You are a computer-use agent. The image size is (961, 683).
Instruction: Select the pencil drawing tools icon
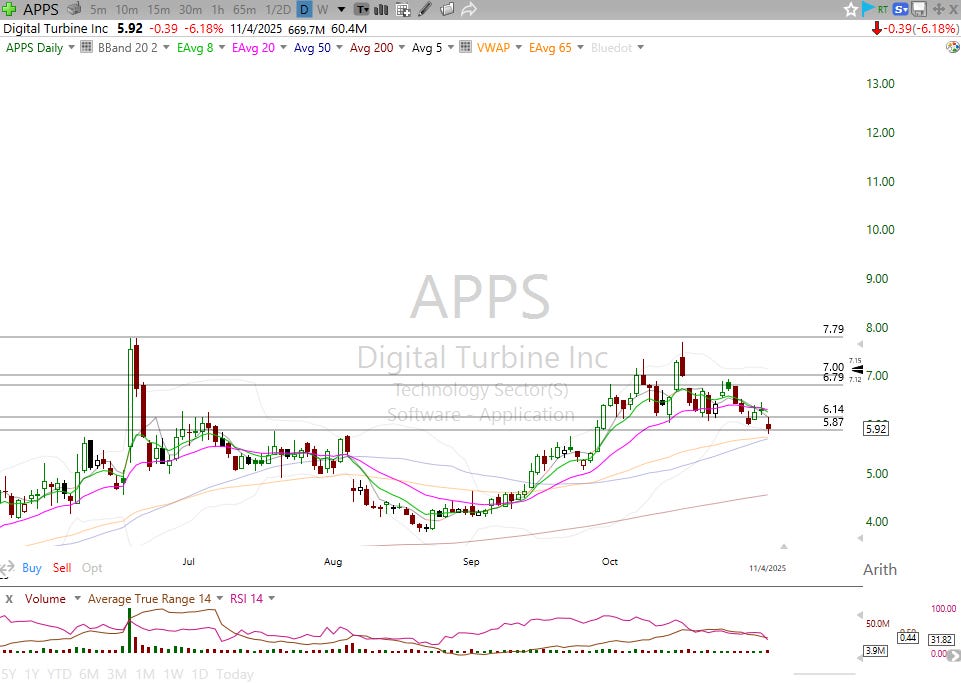[x=425, y=9]
